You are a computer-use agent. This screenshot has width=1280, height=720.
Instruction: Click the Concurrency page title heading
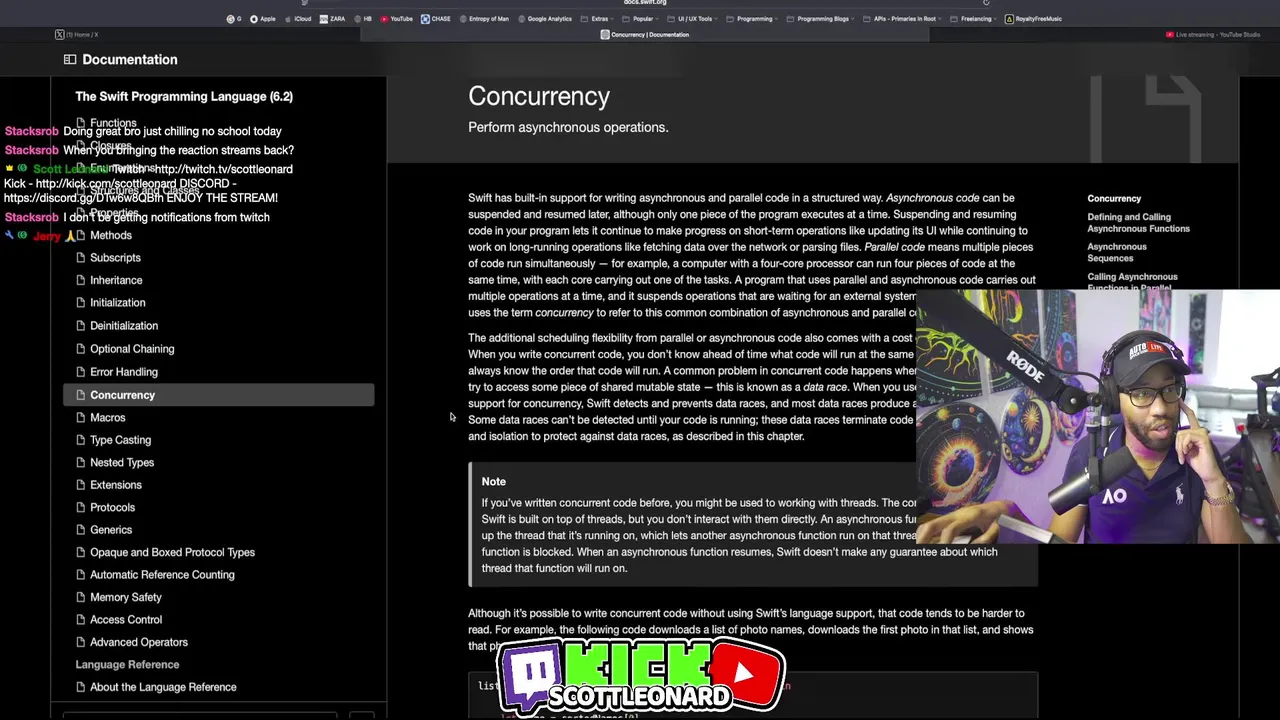[539, 97]
